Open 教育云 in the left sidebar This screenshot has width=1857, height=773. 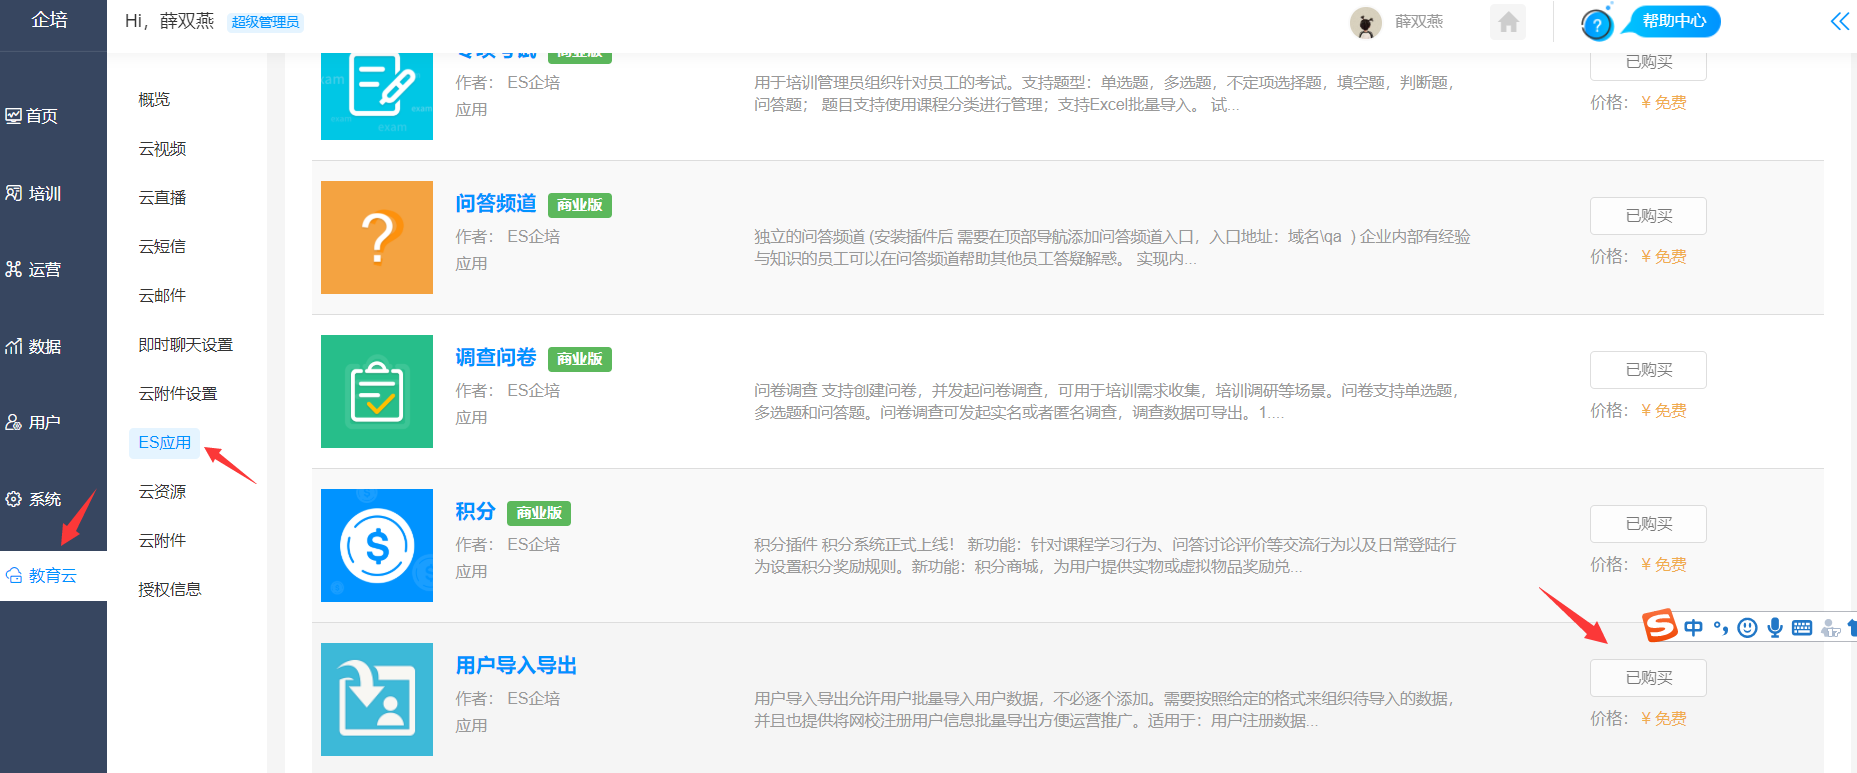pos(53,576)
